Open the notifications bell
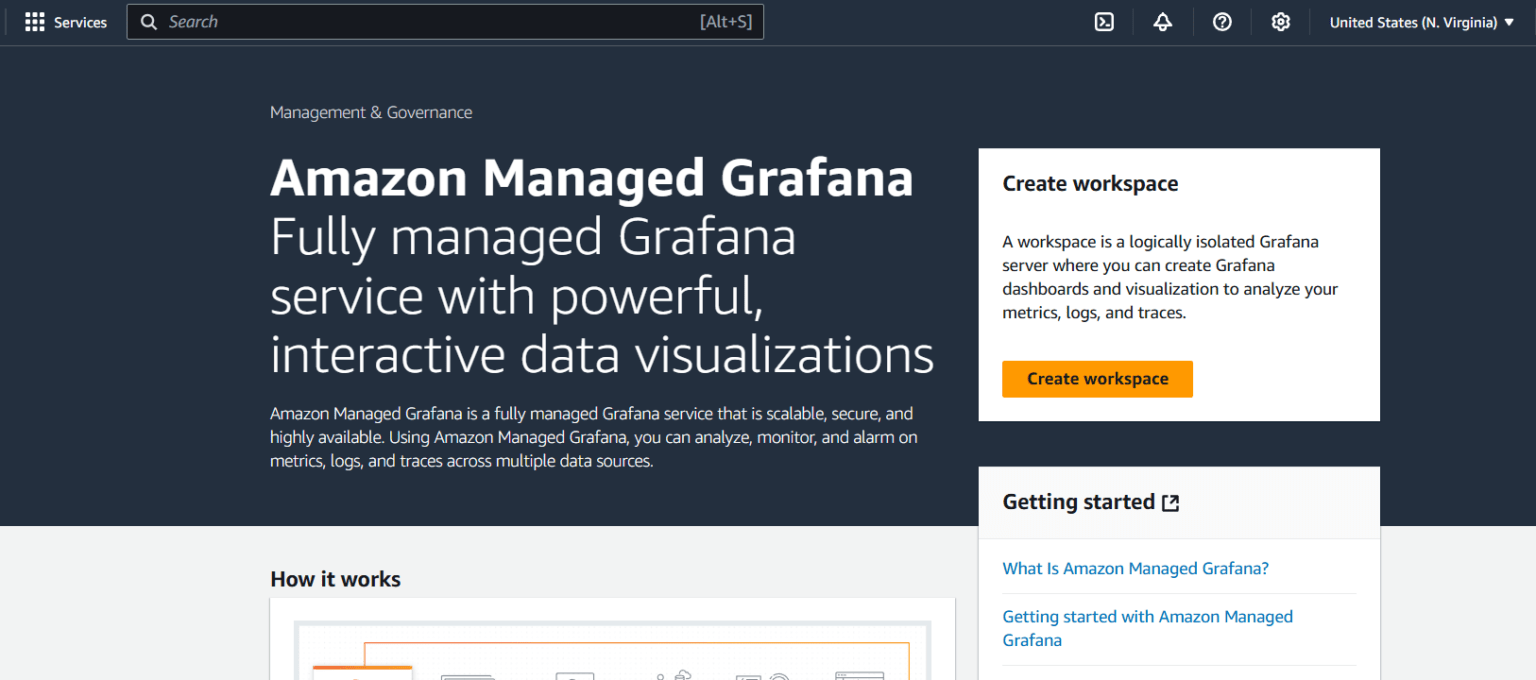This screenshot has height=680, width=1536. (1162, 21)
